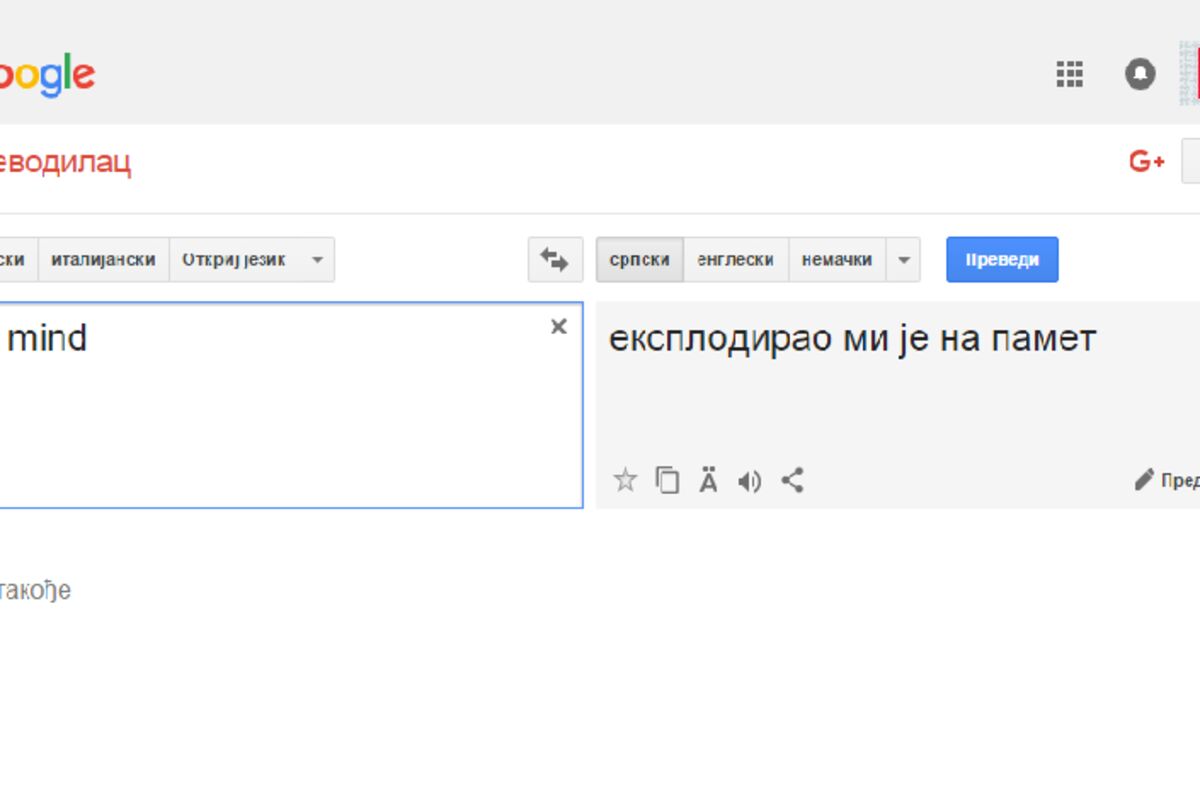Click the Google+ share button

coord(1147,162)
